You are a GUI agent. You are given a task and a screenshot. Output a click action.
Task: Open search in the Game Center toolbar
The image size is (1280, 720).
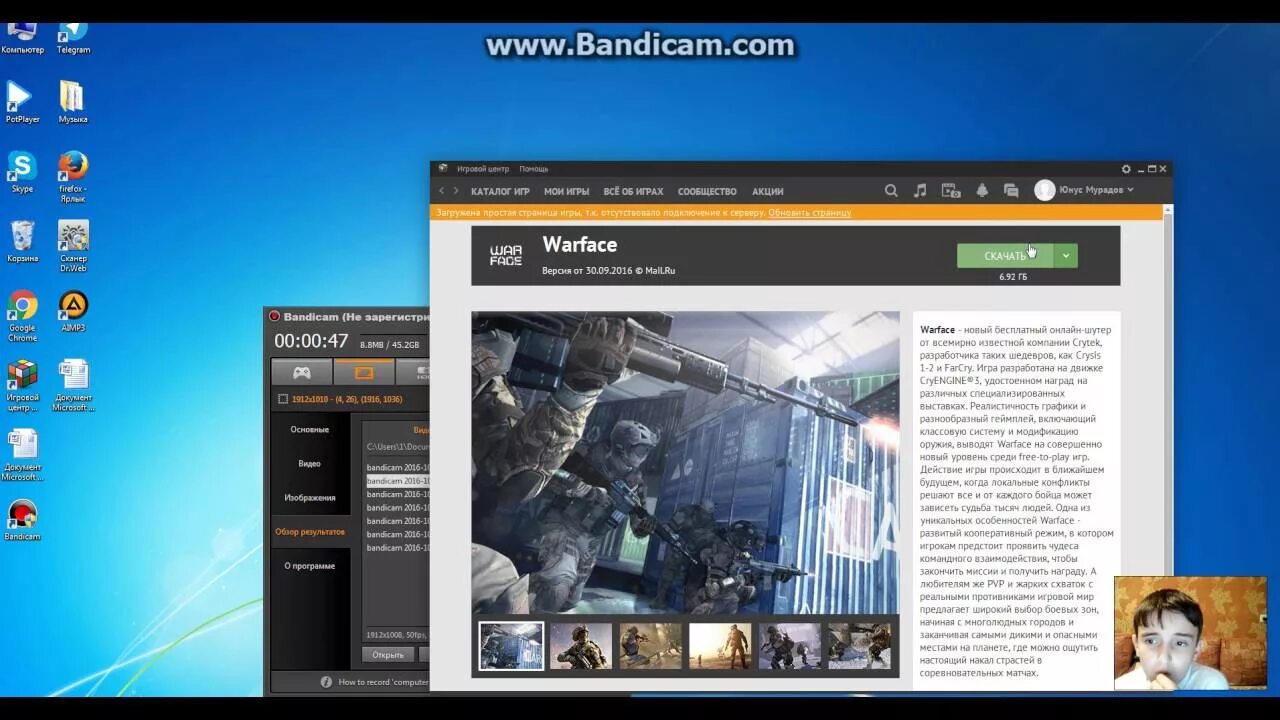[x=891, y=190]
